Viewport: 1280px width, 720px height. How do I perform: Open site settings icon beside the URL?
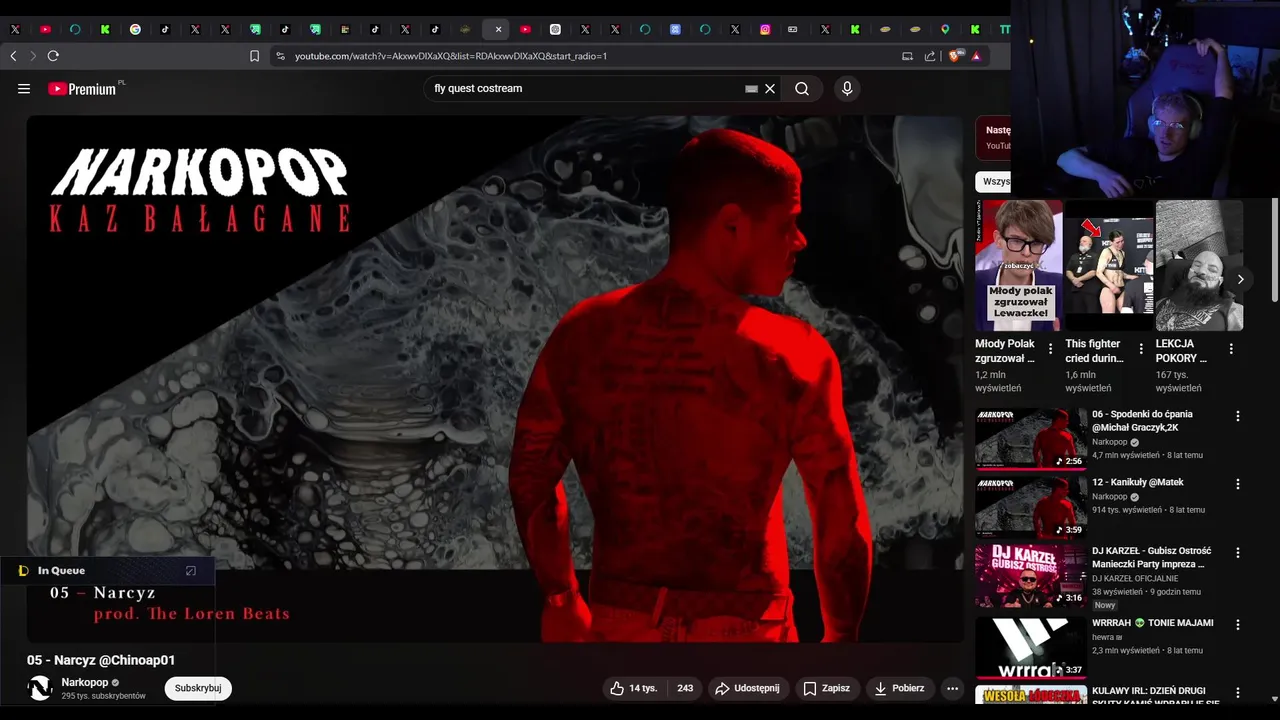click(281, 56)
